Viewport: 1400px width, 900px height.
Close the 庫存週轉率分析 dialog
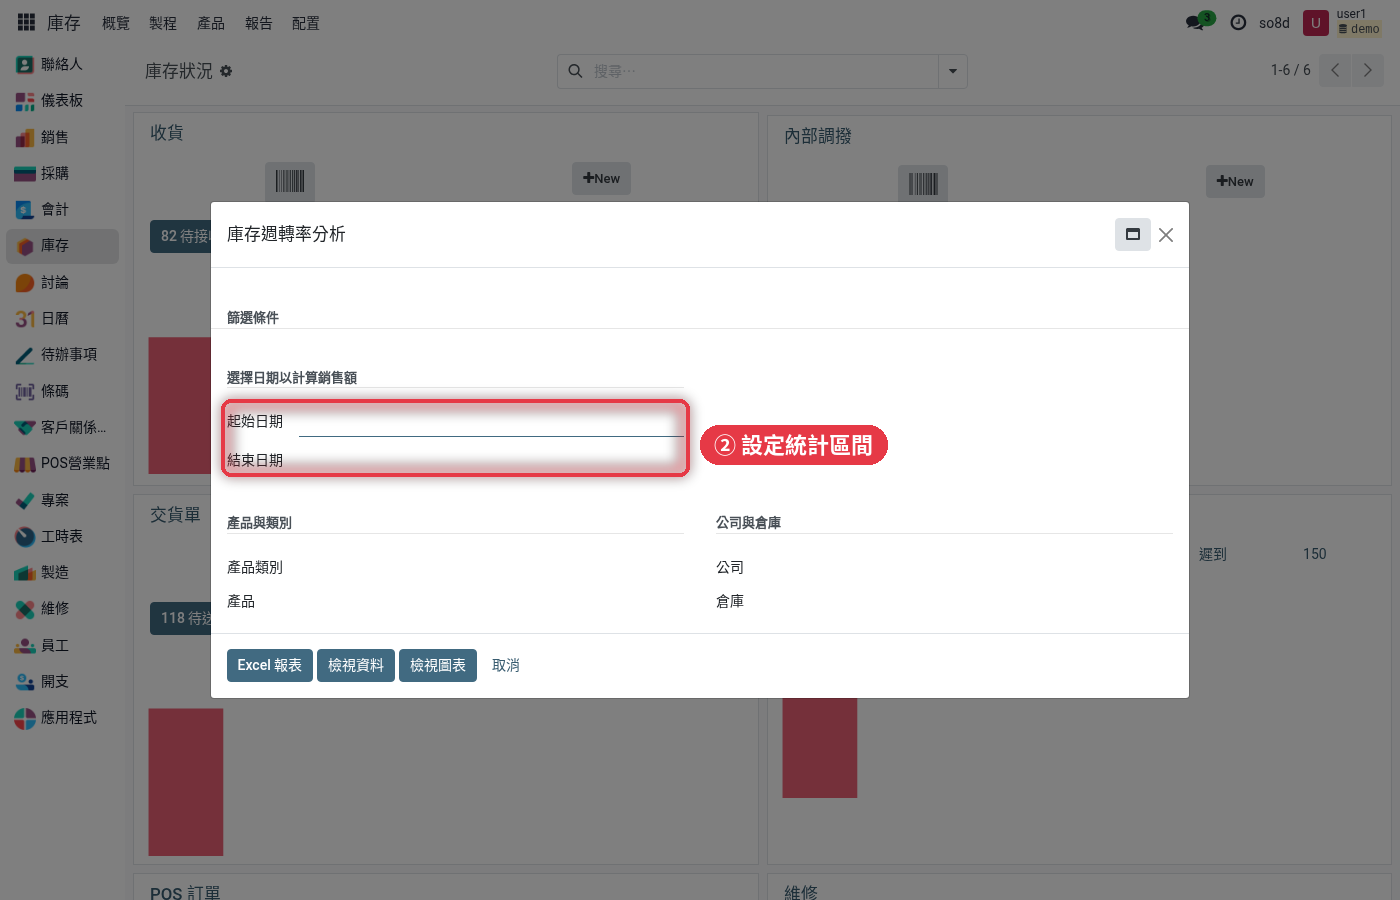[1166, 235]
